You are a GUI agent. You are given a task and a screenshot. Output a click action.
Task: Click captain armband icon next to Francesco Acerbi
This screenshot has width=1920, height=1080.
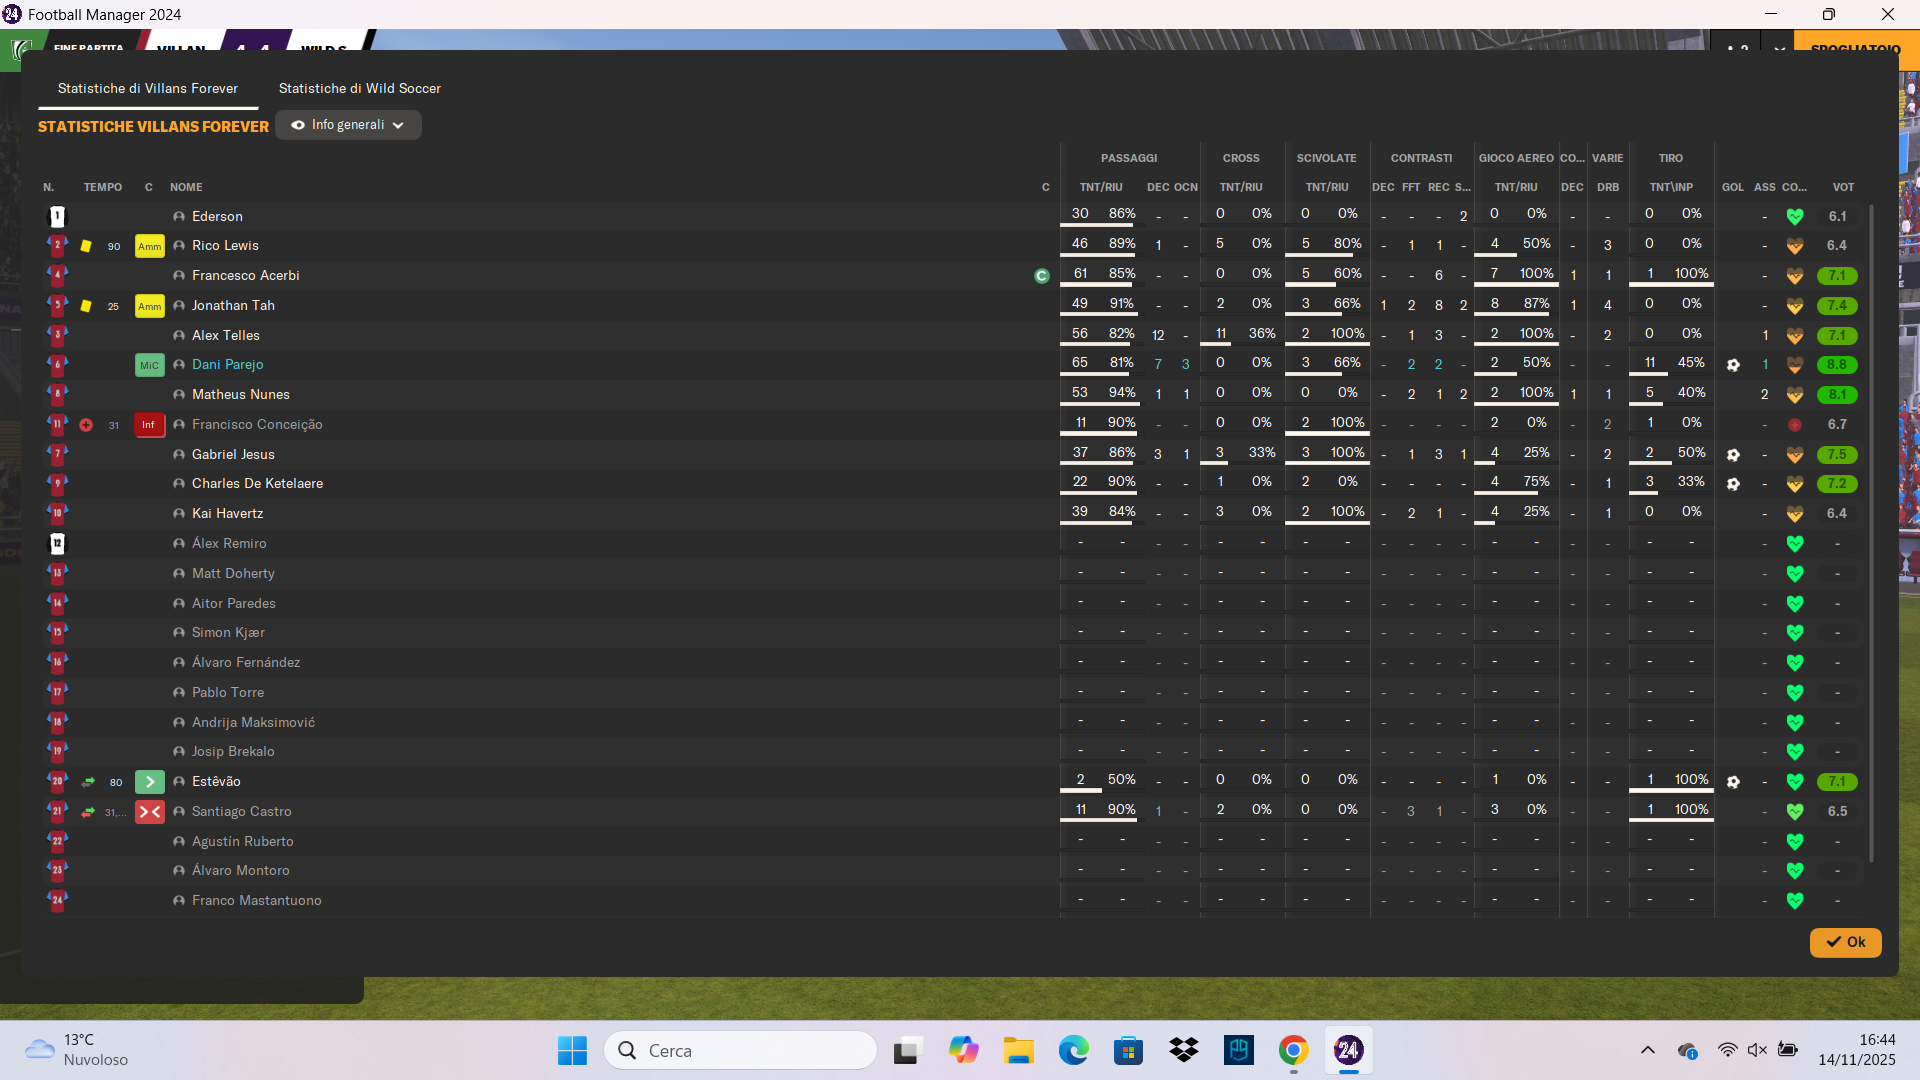1042,276
